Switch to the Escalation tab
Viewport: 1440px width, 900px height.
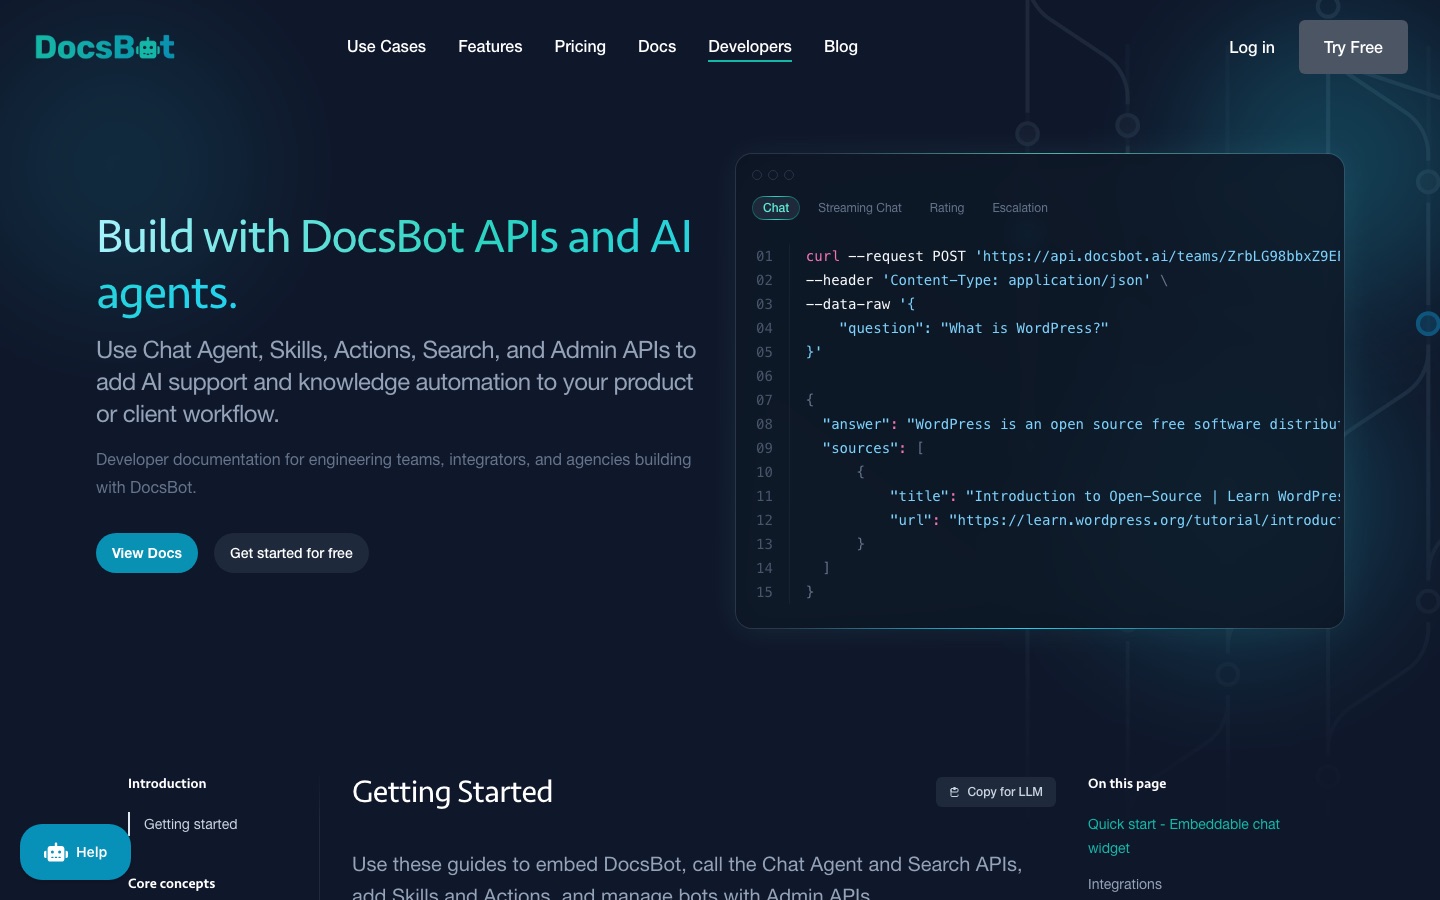click(x=1020, y=208)
